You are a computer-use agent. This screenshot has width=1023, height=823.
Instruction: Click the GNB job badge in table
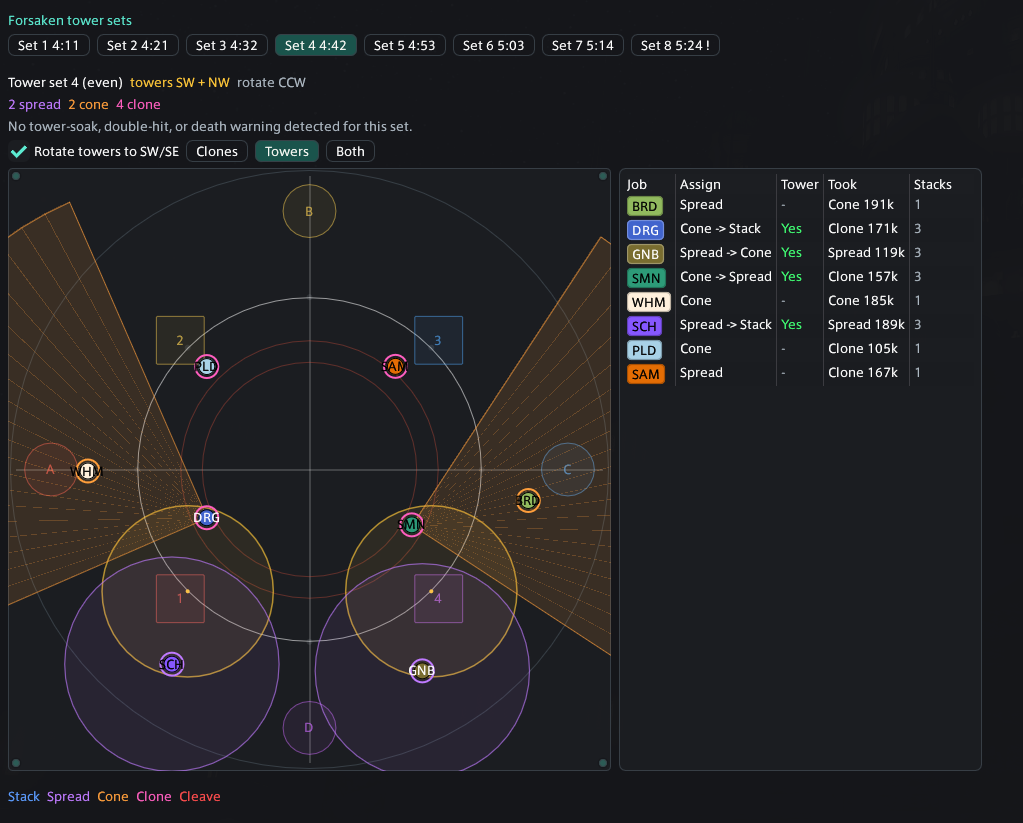(x=645, y=255)
